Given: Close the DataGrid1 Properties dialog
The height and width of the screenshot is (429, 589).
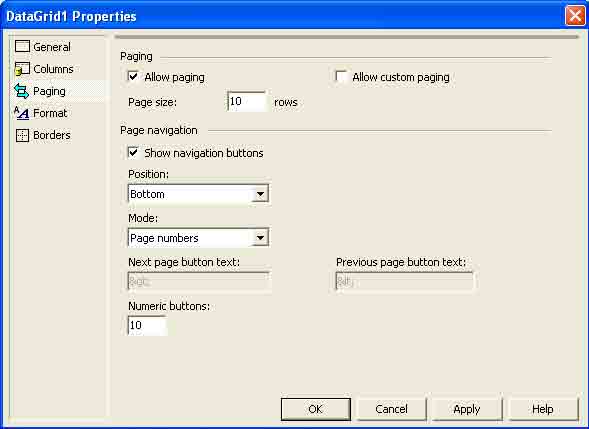Looking at the screenshot, I should pos(575,16).
